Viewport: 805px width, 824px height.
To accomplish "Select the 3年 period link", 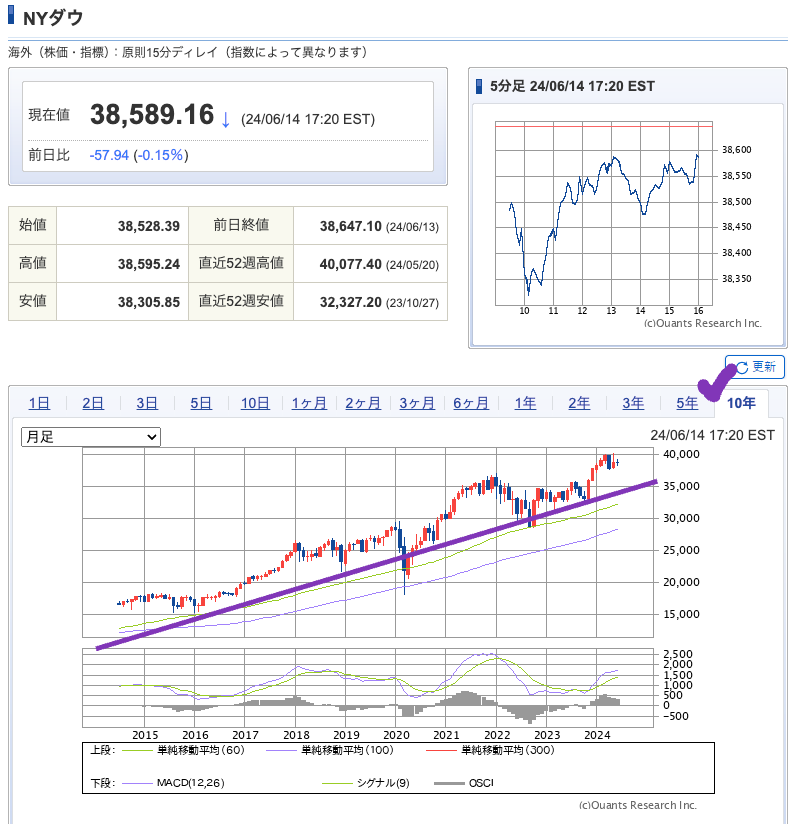I will tap(633, 403).
